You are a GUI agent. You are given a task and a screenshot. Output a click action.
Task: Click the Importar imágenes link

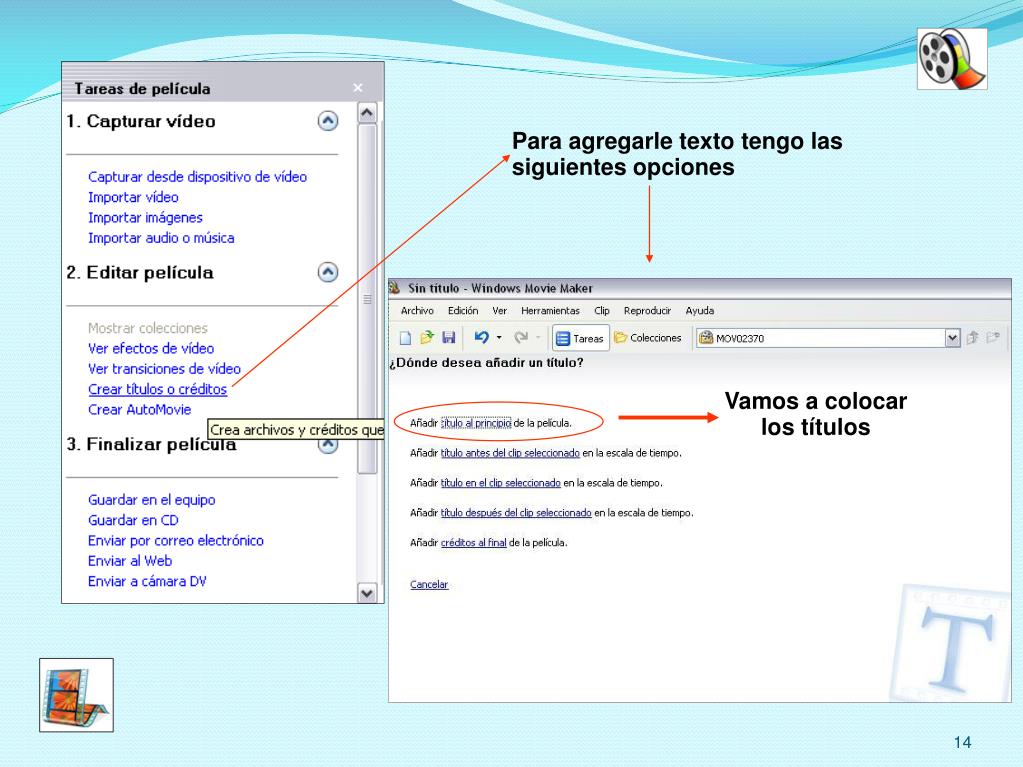point(145,217)
